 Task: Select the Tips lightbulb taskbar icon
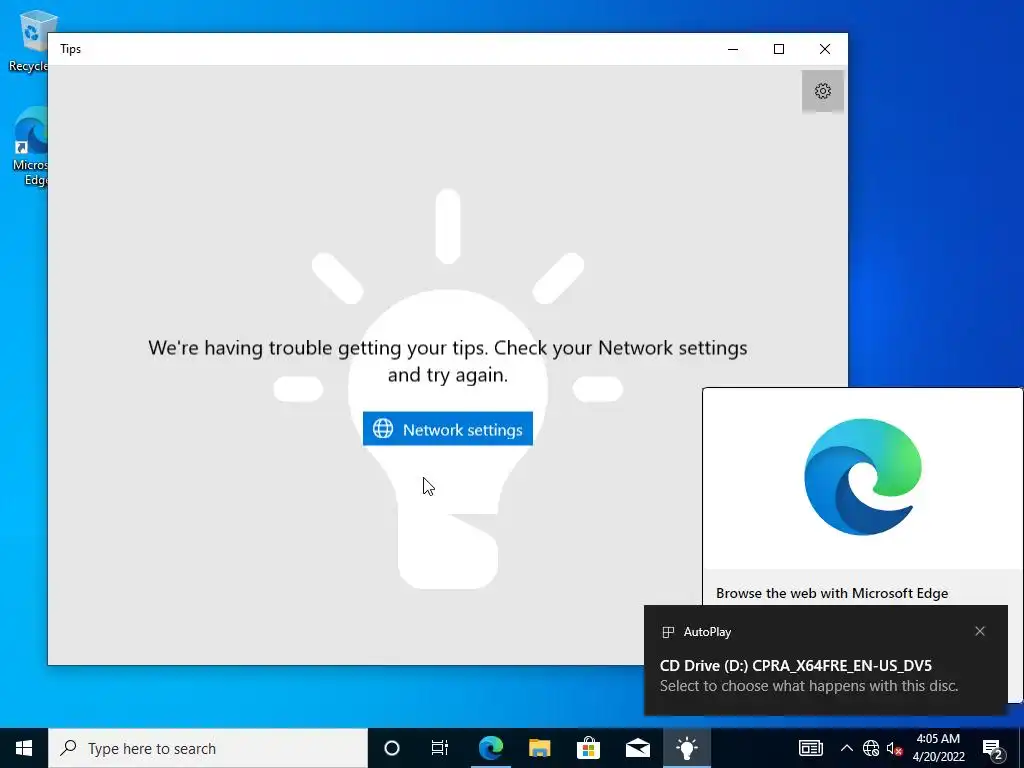click(686, 748)
